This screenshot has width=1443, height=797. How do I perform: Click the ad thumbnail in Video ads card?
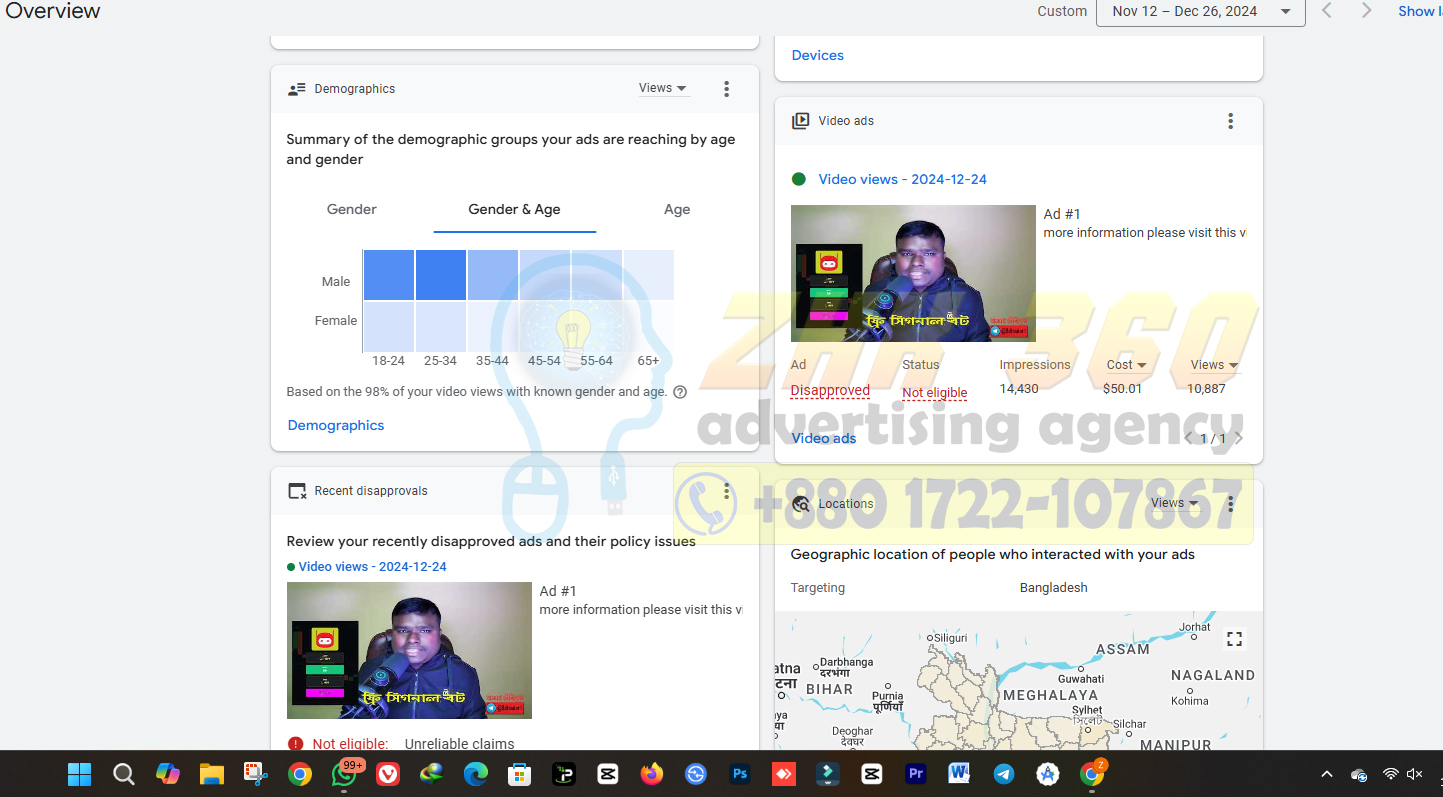913,273
